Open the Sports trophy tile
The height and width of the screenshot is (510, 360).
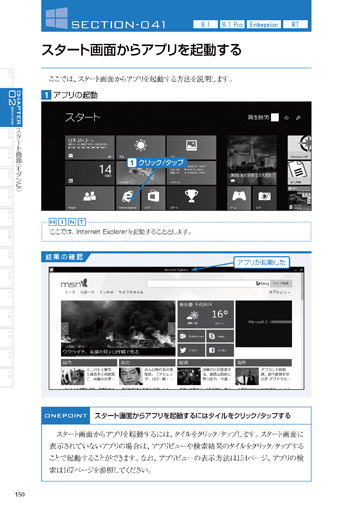(x=191, y=198)
